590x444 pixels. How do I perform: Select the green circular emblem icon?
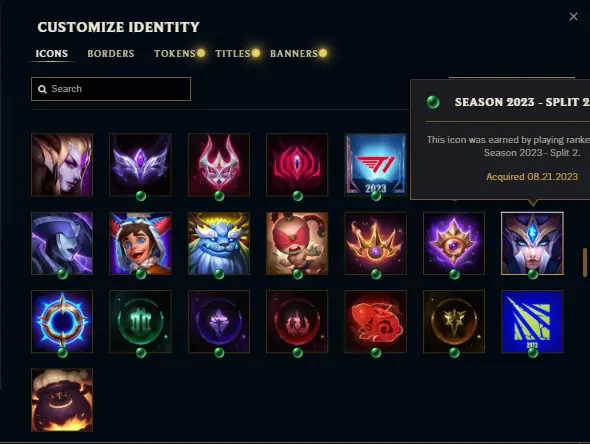click(x=140, y=321)
